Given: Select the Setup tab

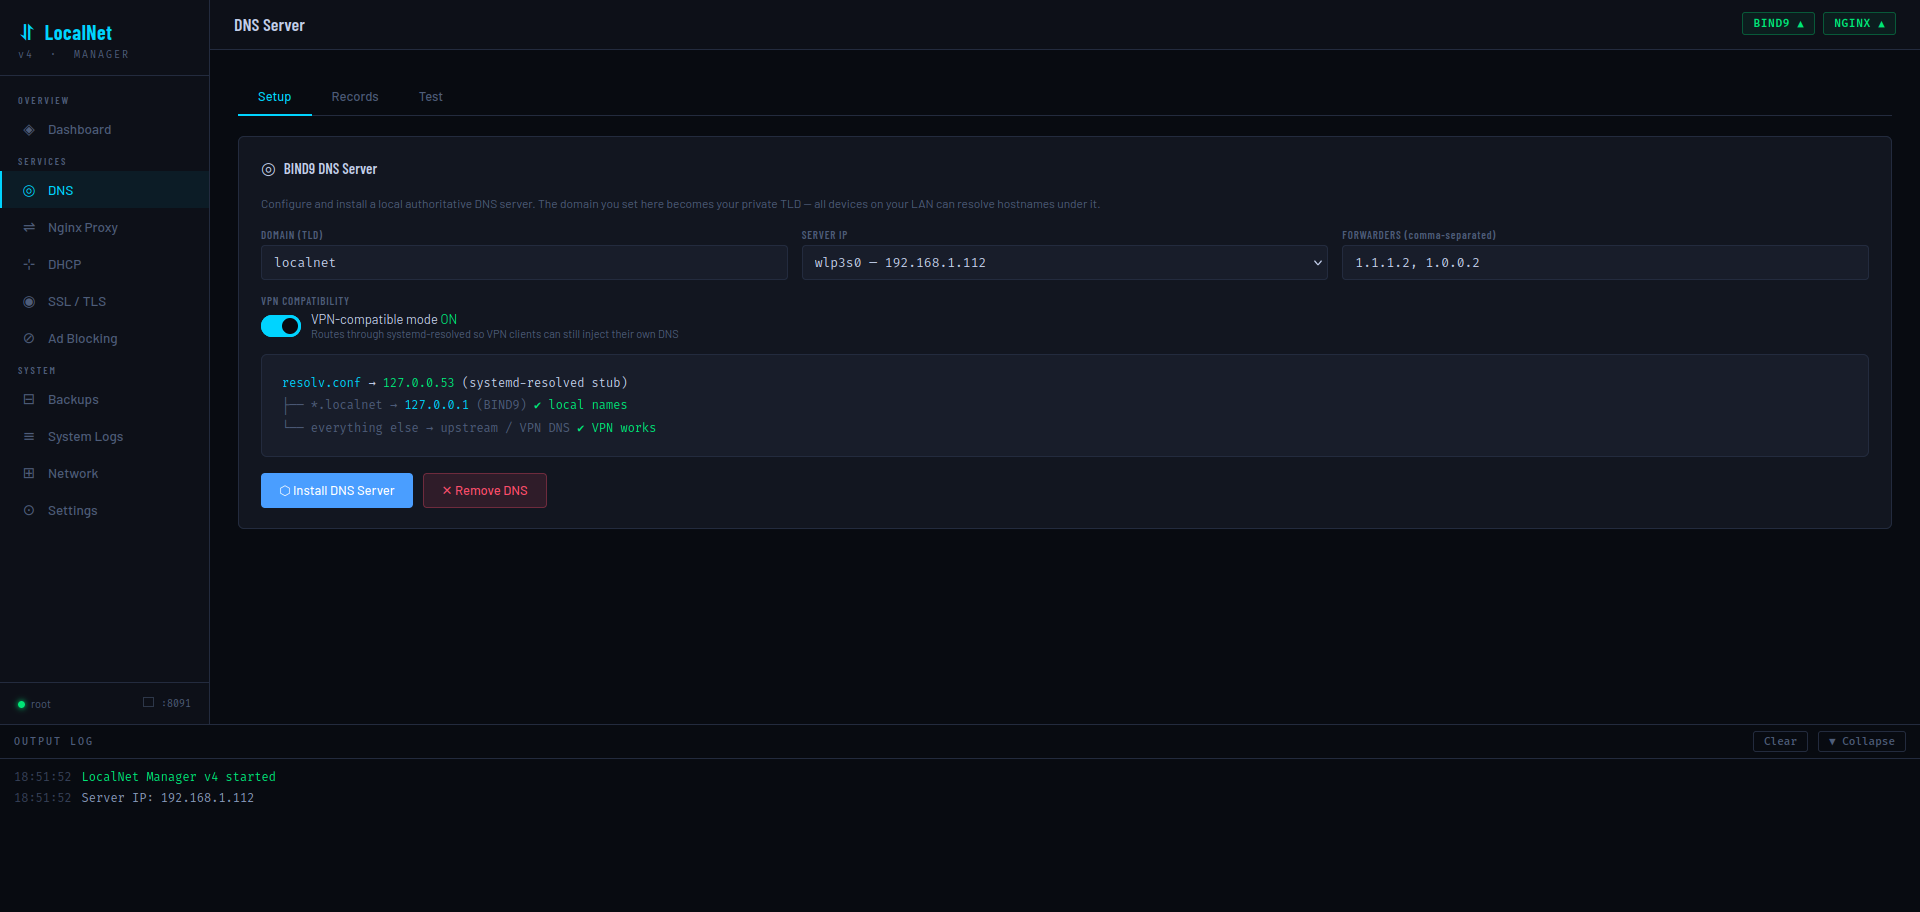Looking at the screenshot, I should (x=275, y=97).
